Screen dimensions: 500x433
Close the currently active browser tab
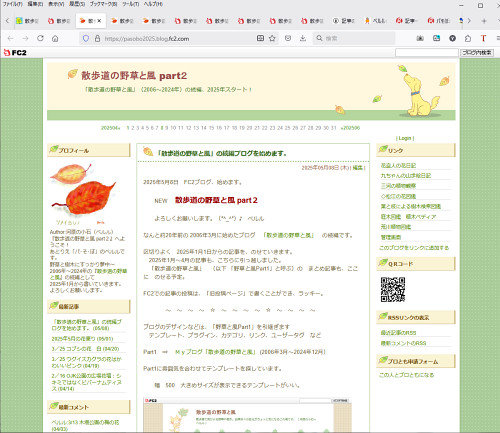99,21
